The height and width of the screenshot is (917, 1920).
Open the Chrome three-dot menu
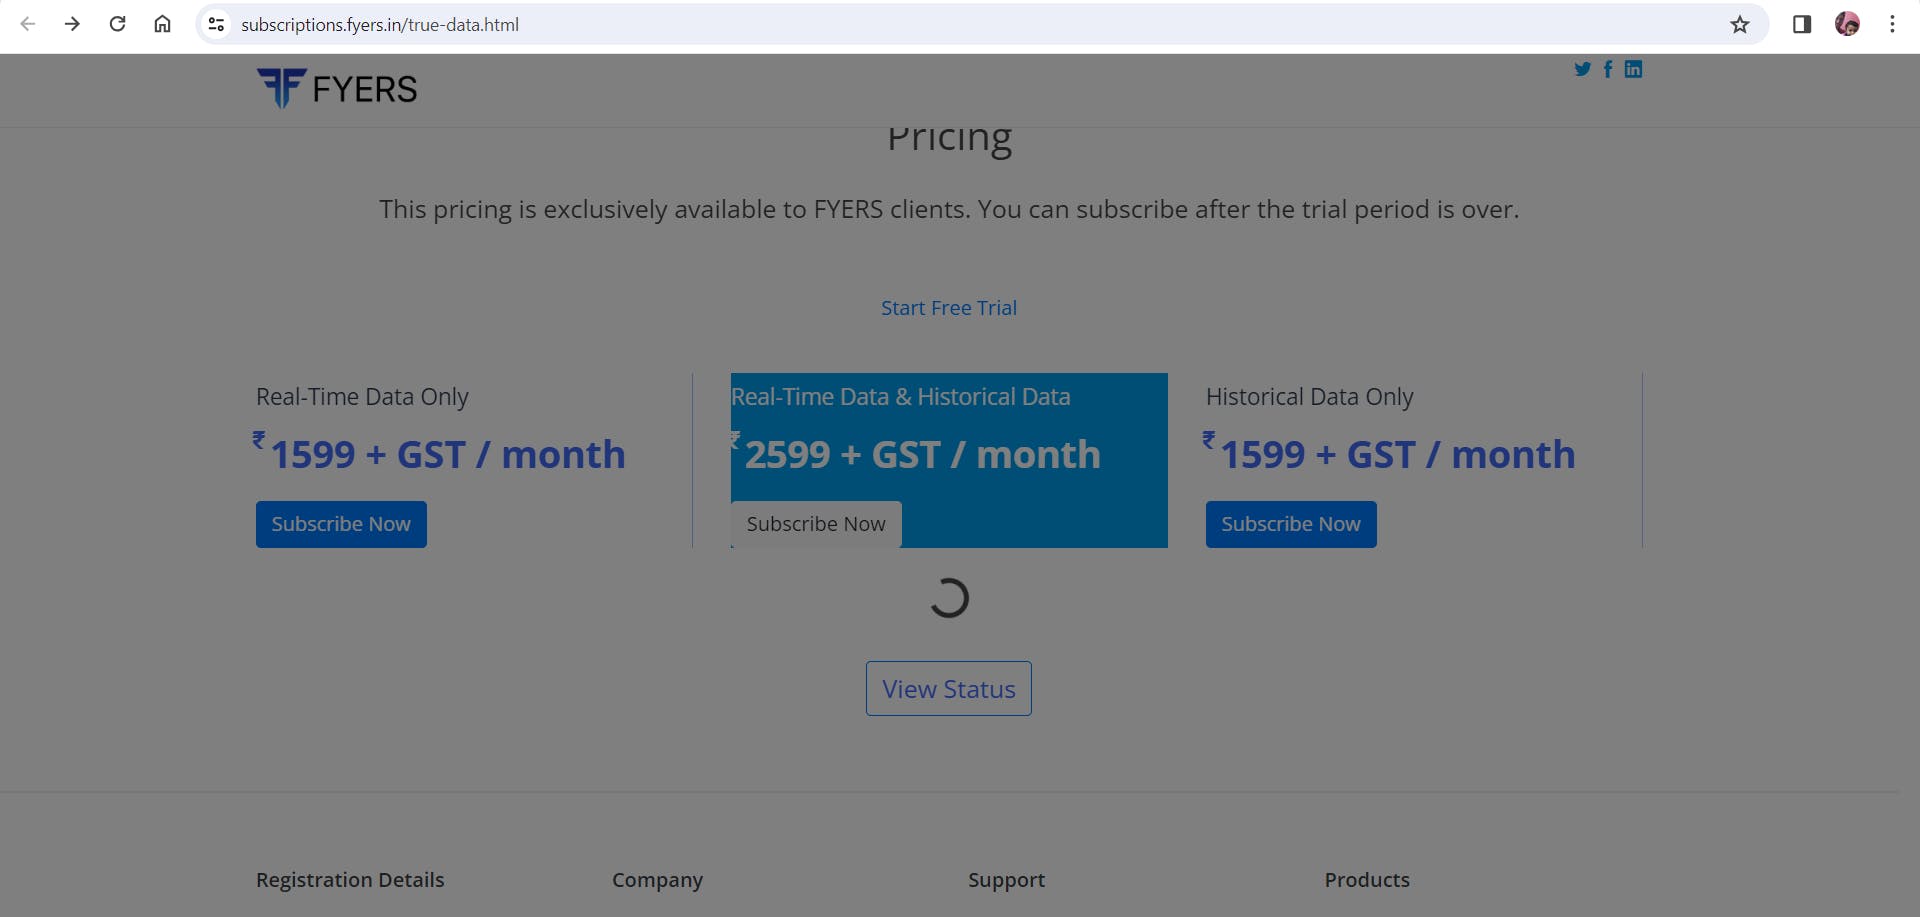(1892, 24)
